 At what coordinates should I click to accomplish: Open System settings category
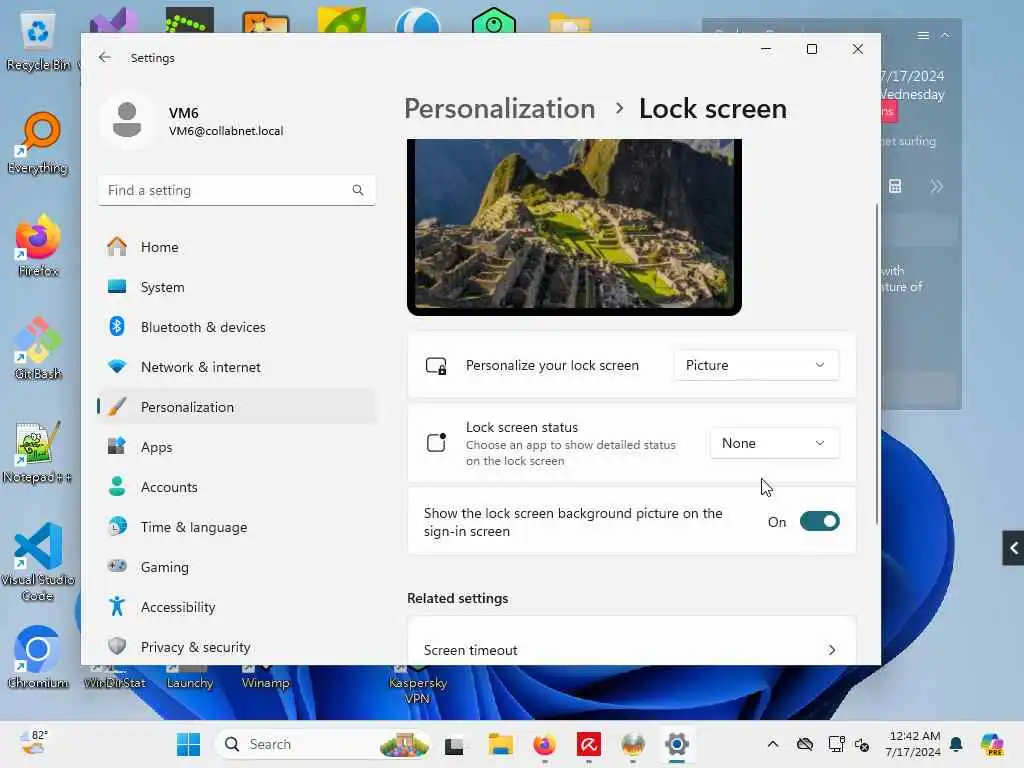(236, 287)
